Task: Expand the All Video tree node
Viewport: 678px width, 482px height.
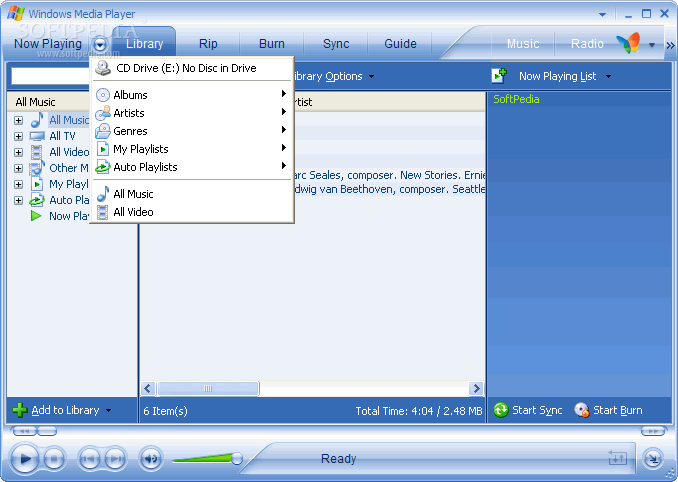Action: [18, 152]
